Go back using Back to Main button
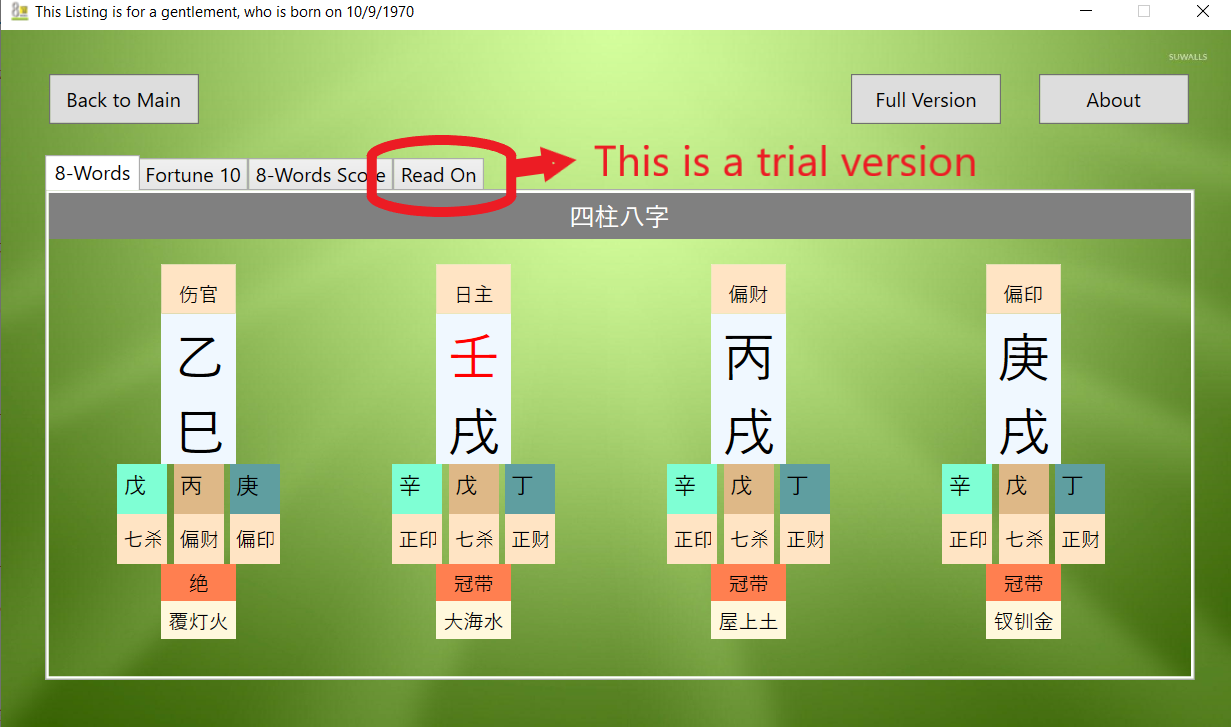Viewport: 1231px width, 727px height. tap(124, 99)
